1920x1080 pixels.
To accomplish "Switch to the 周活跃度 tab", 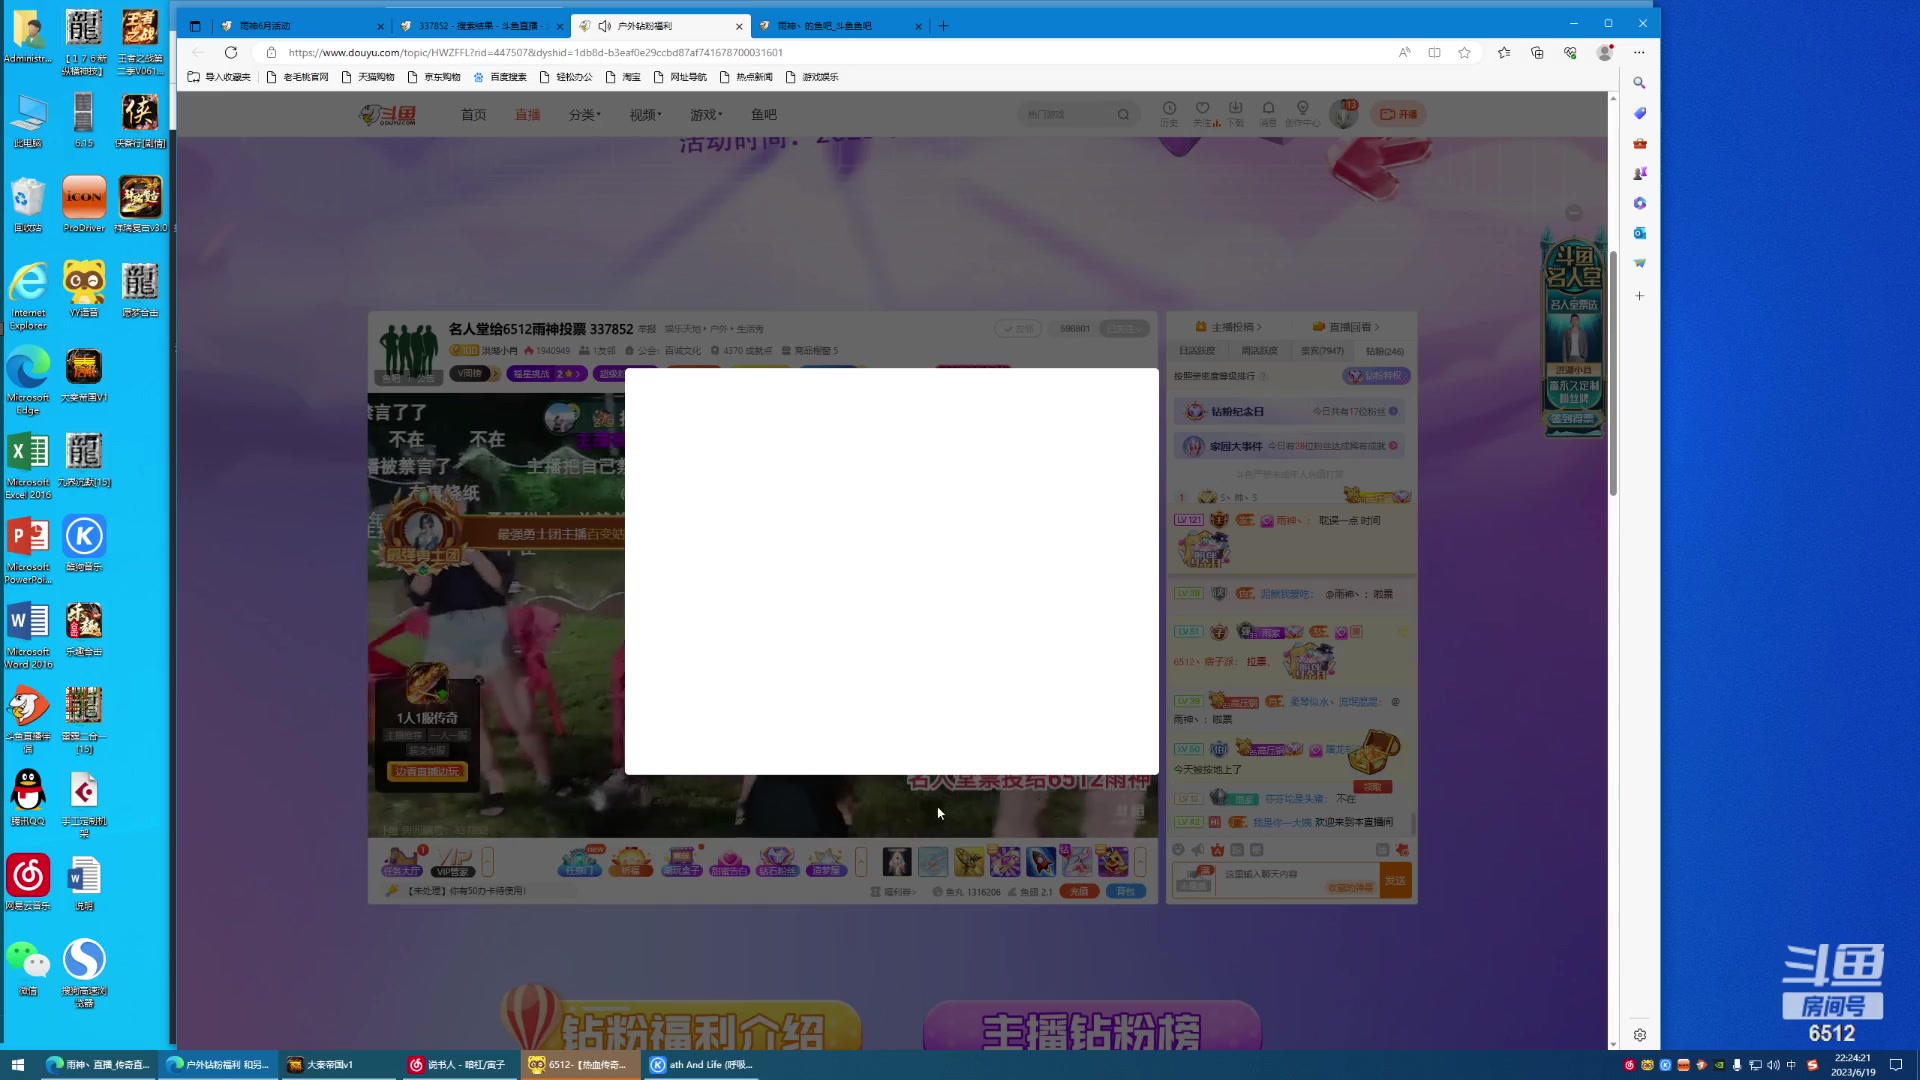I will (x=1259, y=351).
